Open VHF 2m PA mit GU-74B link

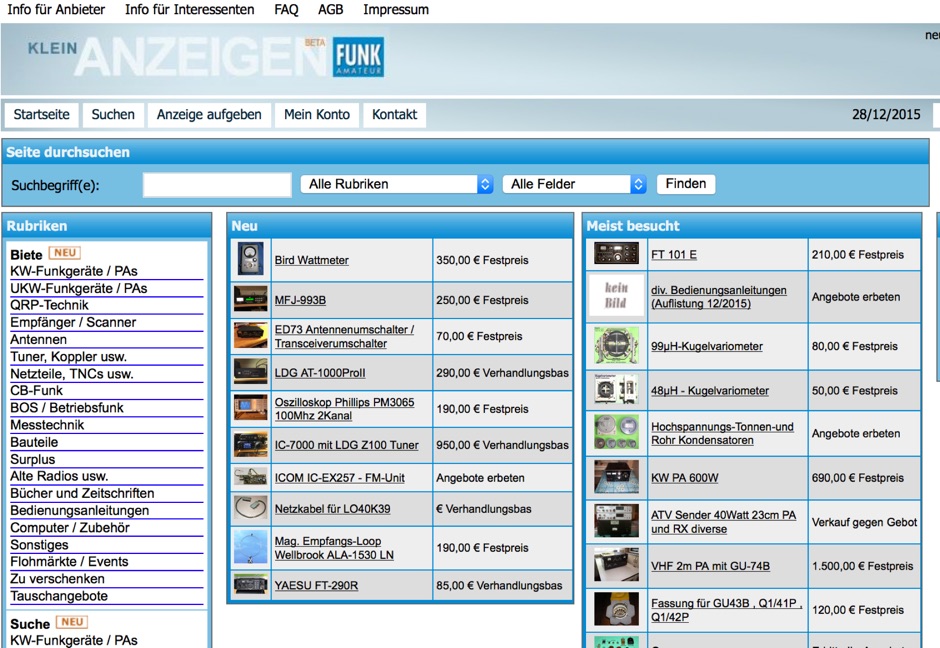(710, 566)
